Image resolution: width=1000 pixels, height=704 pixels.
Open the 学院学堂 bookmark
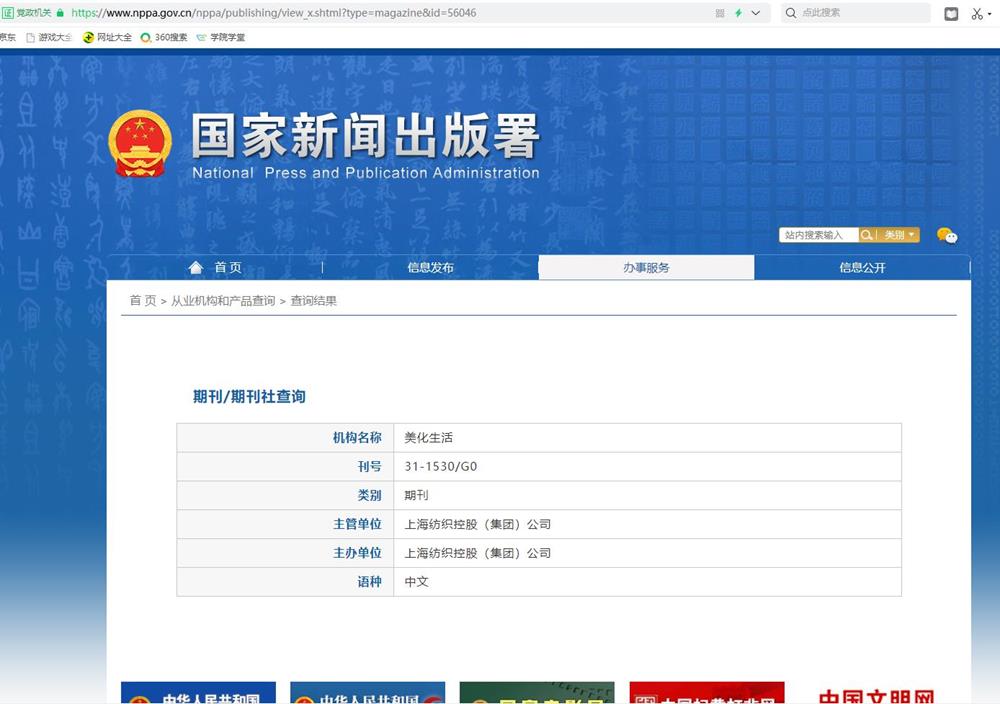coord(221,37)
